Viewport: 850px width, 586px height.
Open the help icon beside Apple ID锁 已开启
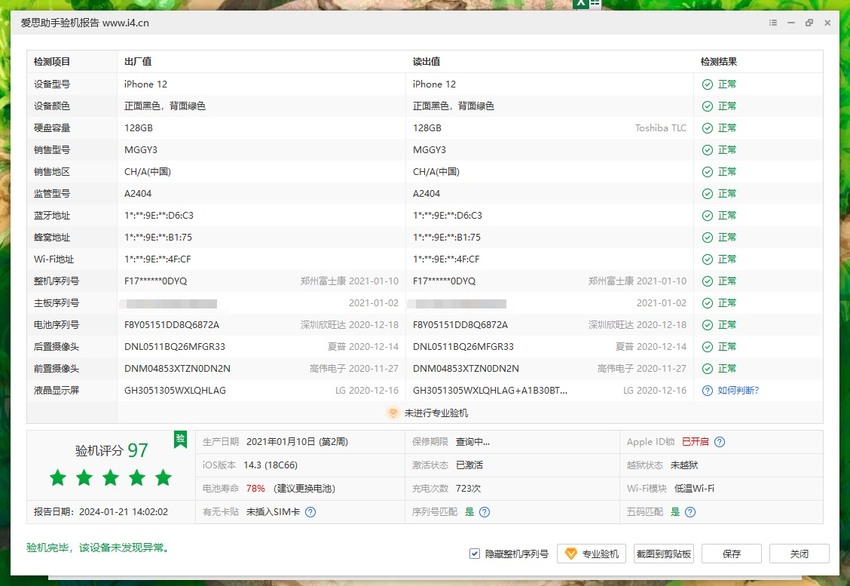(x=719, y=442)
